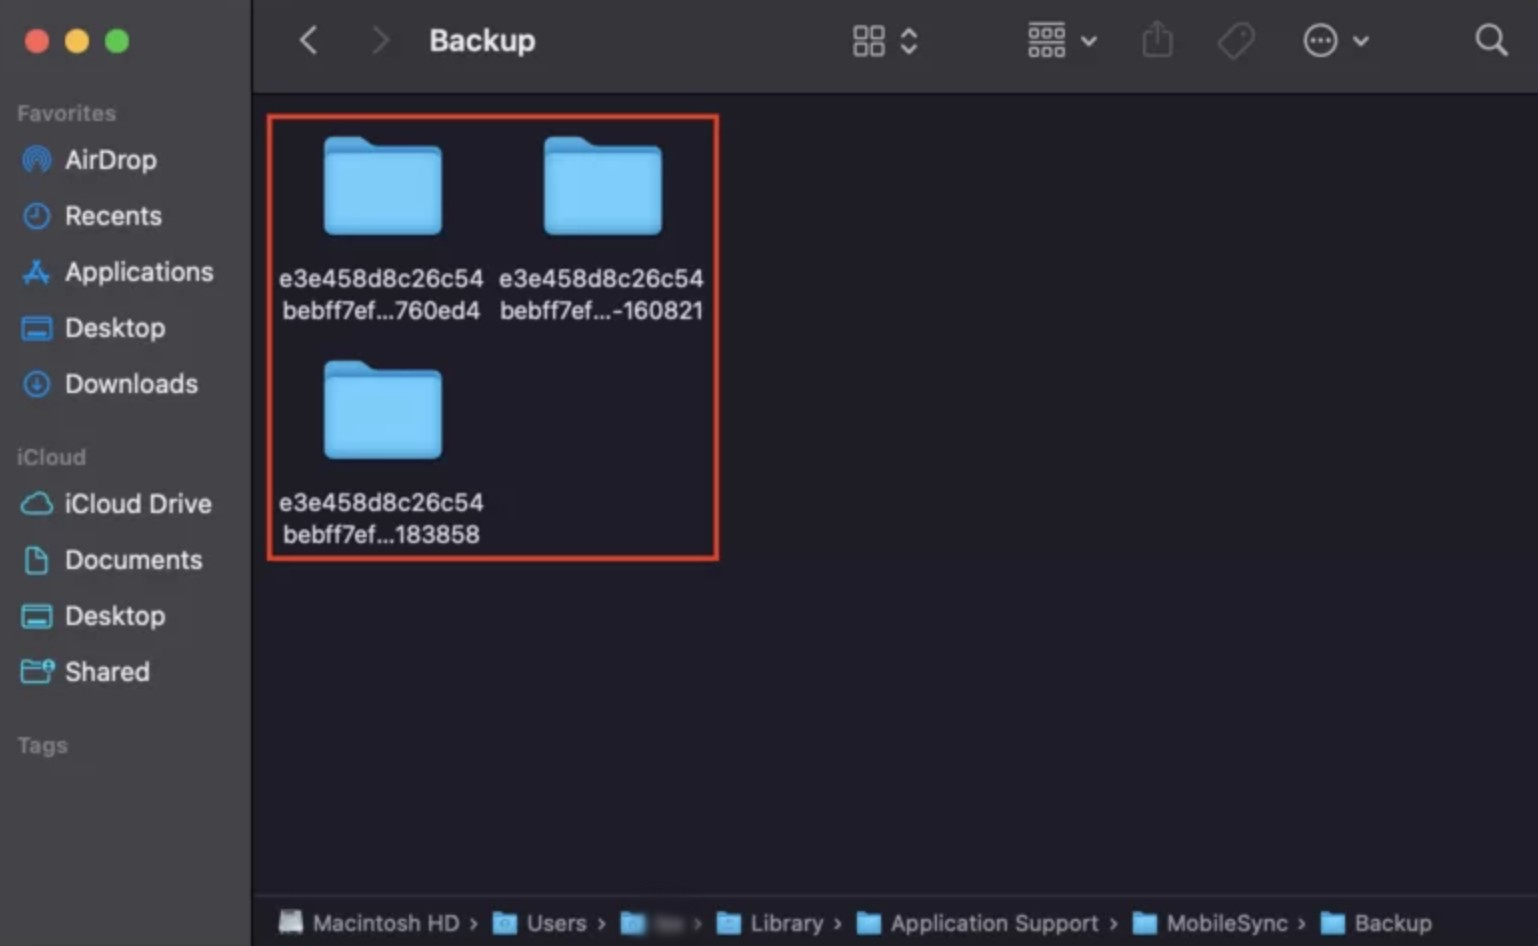Viewport: 1538px width, 946px height.
Task: Open iCloud Drive from the sidebar
Action: 137,503
